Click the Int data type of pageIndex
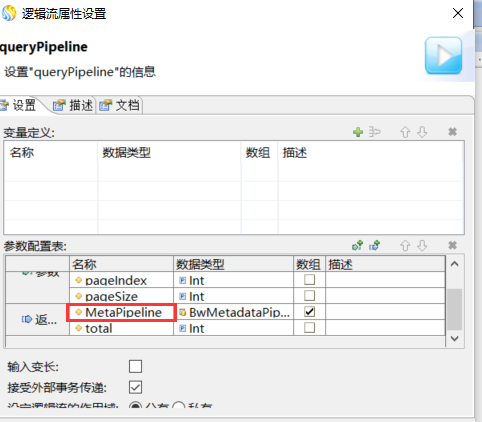Image resolution: width=482 pixels, height=422 pixels. tap(233, 280)
